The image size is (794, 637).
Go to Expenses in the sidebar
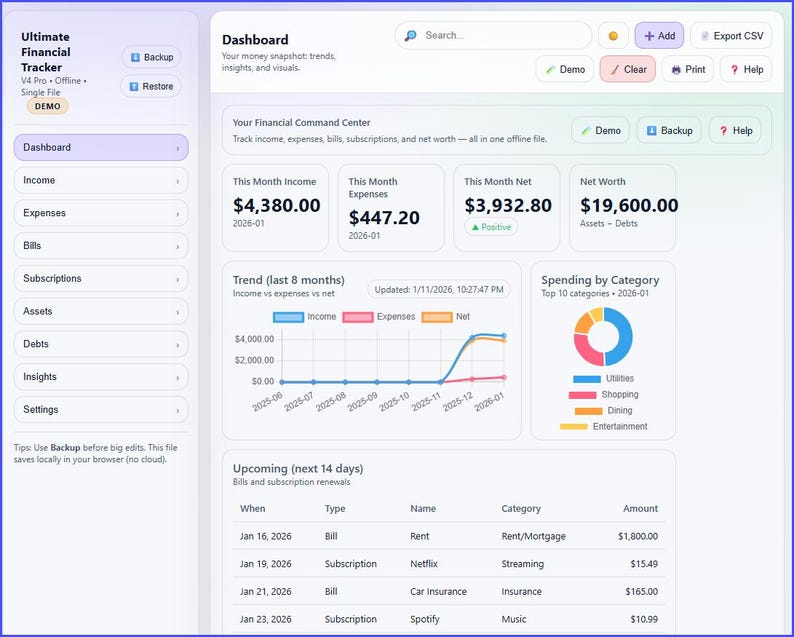[x=101, y=213]
